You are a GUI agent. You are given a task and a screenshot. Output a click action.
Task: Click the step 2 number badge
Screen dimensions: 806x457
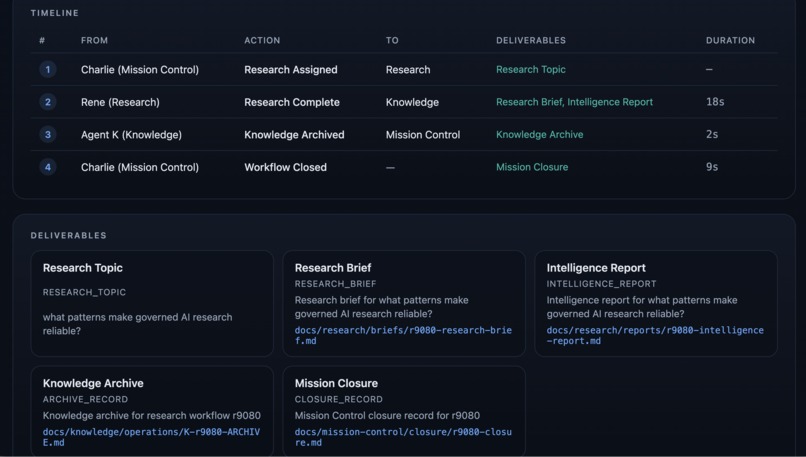48,102
